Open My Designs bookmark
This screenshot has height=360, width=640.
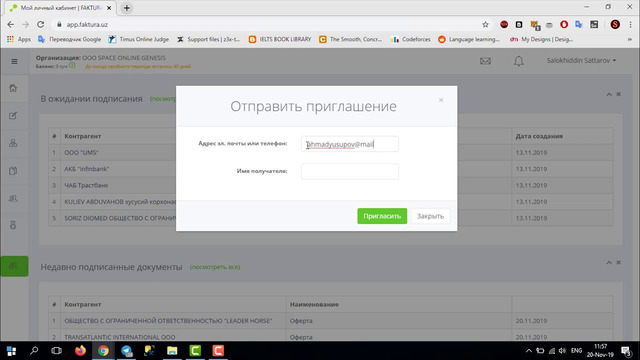coord(541,39)
